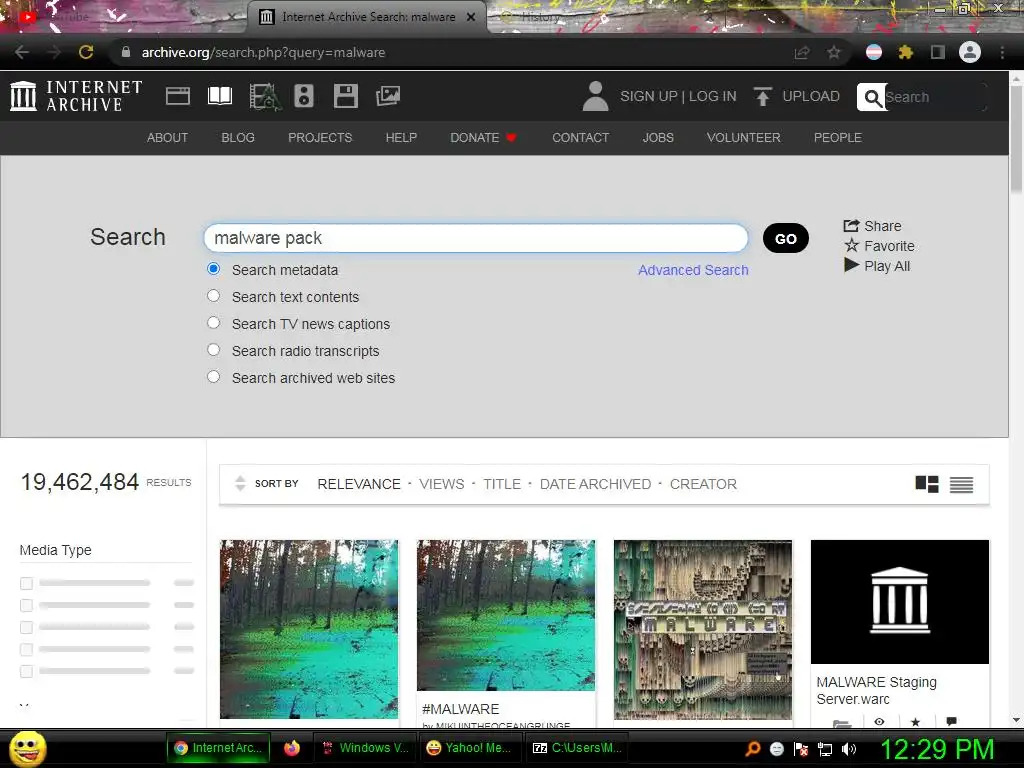Click the magnifier icon in top search box
This screenshot has width=1024, height=768.
(872, 97)
